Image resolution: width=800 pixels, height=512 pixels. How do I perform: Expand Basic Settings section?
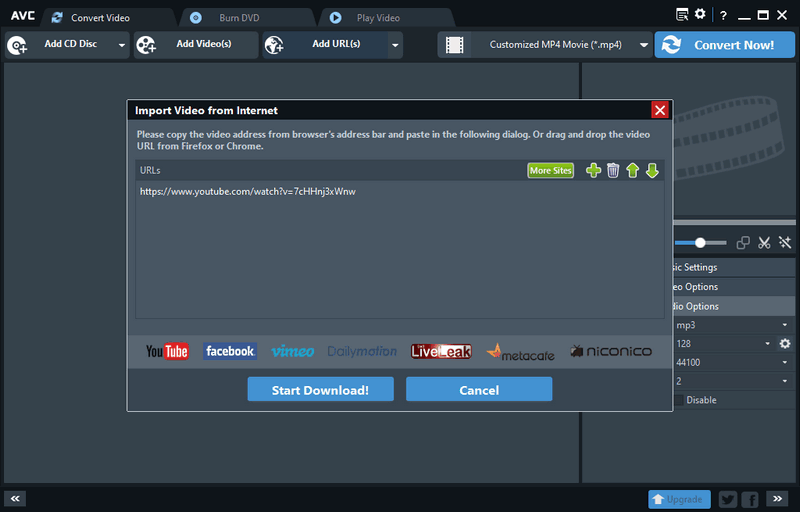point(734,267)
